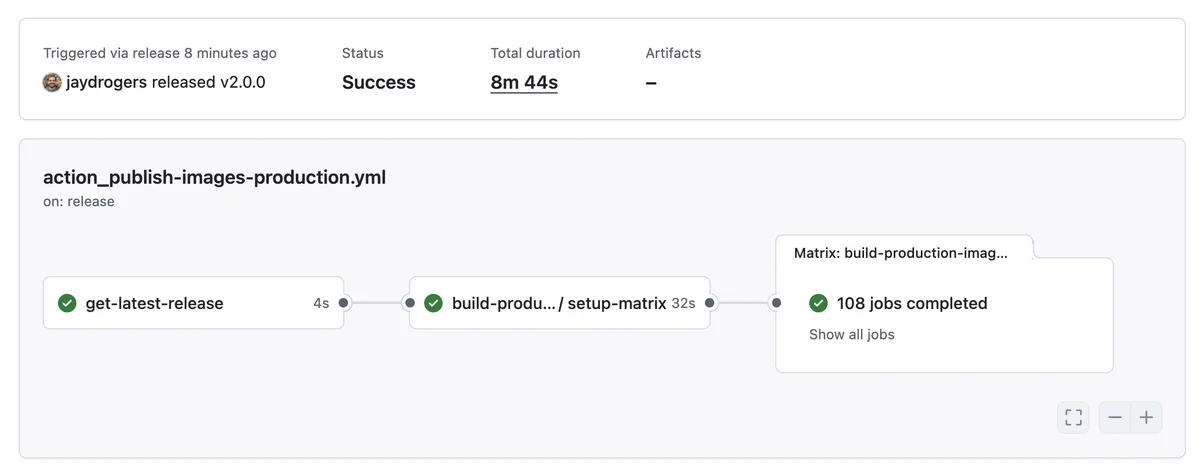Open the build-produ… / setup-matrix job
The width and height of the screenshot is (1200, 475).
click(x=560, y=303)
